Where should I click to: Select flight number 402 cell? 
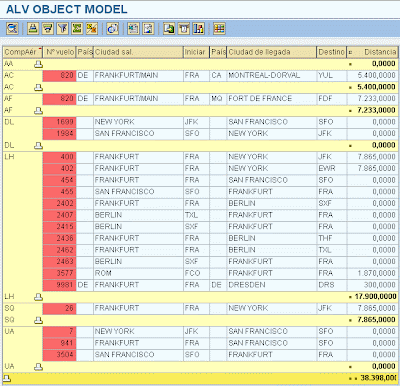coord(60,169)
